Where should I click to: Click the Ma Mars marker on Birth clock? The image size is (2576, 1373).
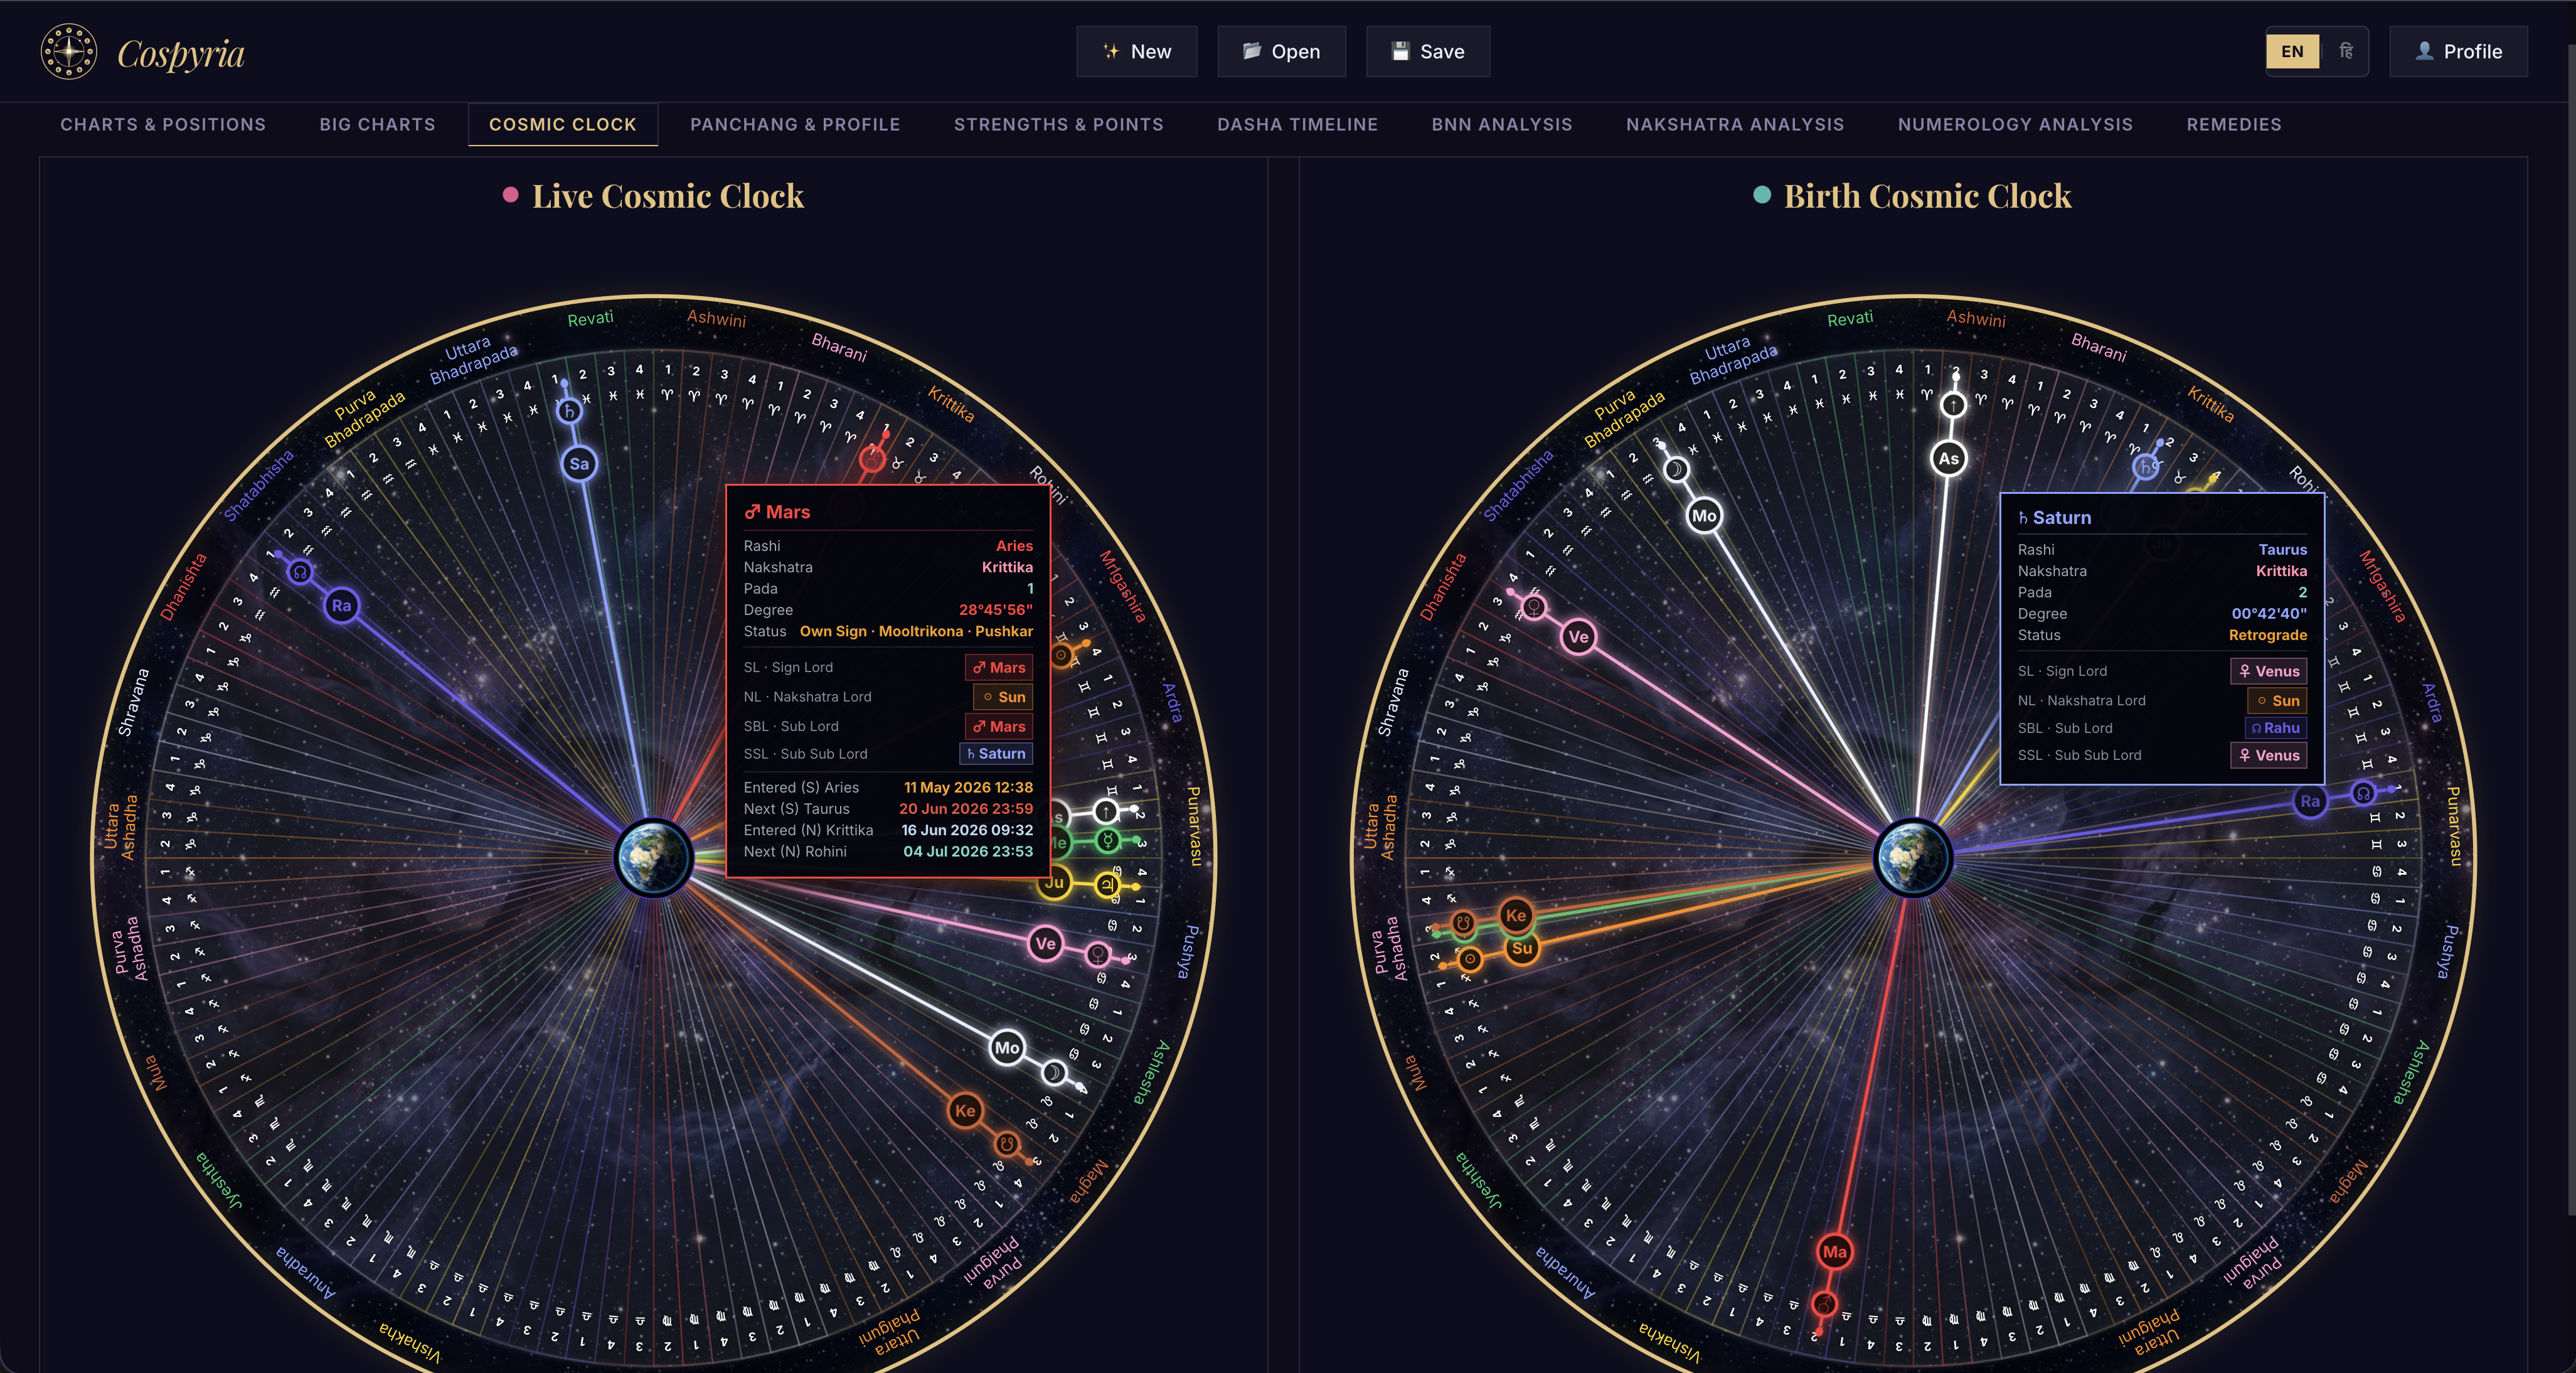(1835, 1252)
